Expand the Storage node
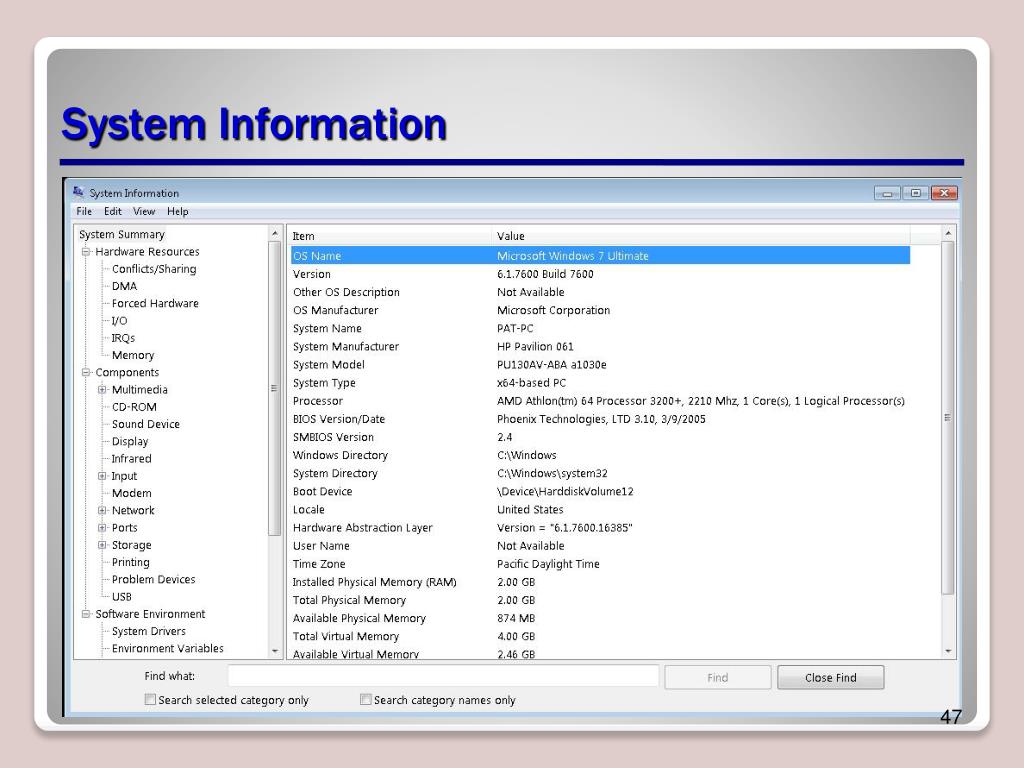 click(x=102, y=545)
